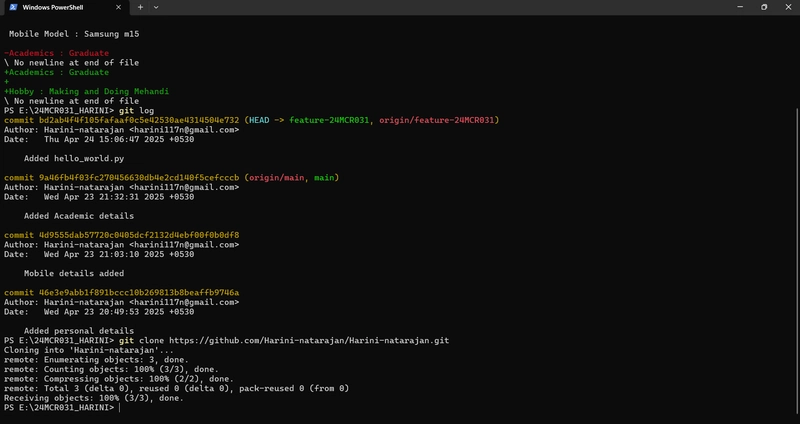Open a new tab with the plus icon

point(140,7)
